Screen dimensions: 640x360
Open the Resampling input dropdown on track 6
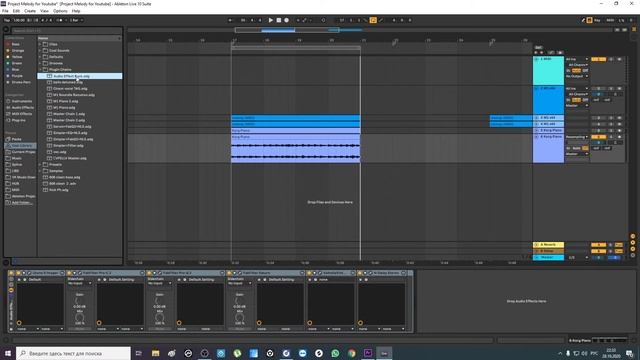pos(577,137)
